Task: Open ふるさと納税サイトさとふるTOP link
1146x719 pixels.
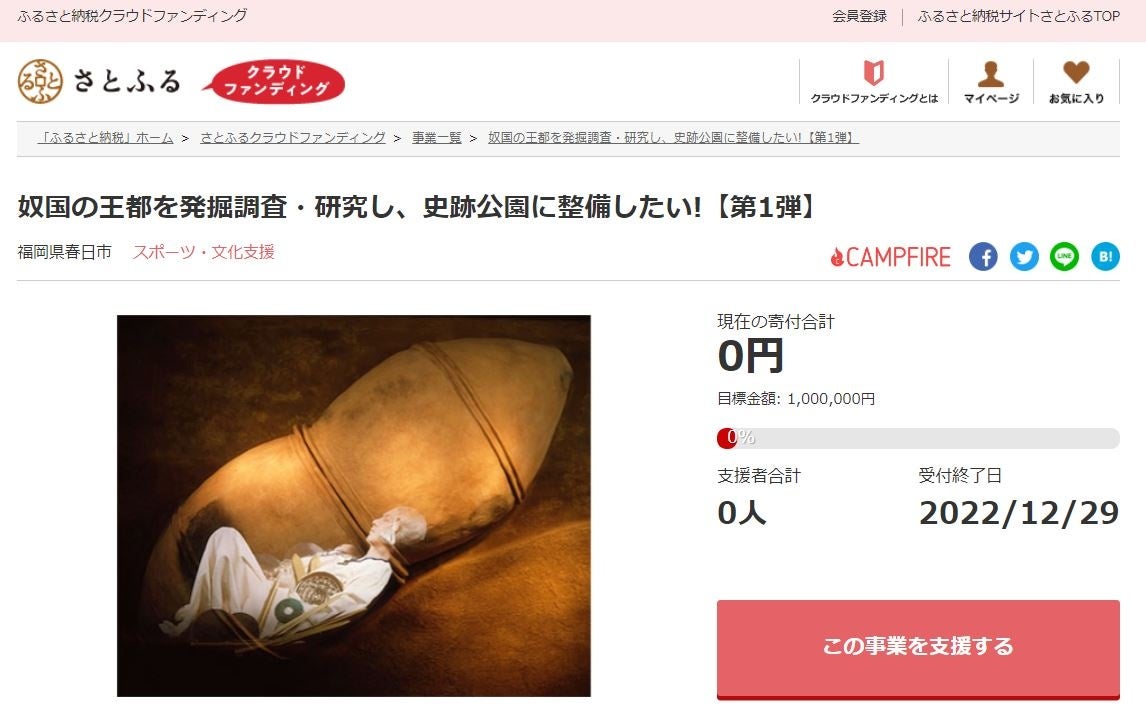Action: [x=1019, y=16]
